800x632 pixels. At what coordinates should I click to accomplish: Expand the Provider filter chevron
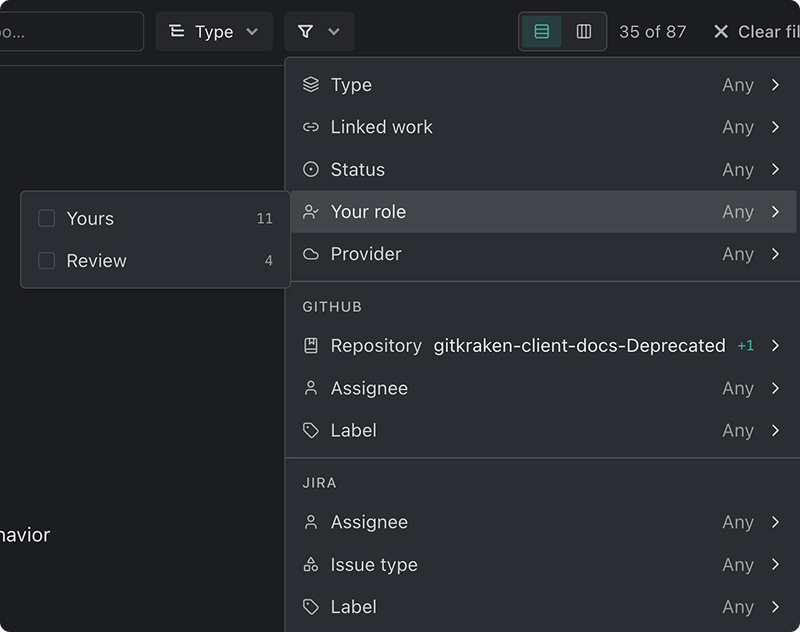[776, 254]
